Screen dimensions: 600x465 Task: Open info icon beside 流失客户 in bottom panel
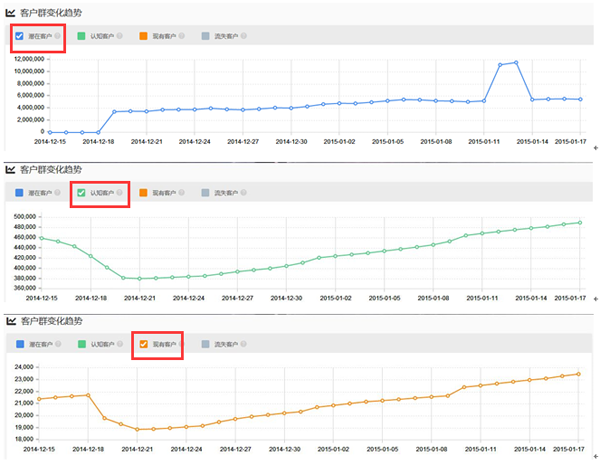coord(244,344)
